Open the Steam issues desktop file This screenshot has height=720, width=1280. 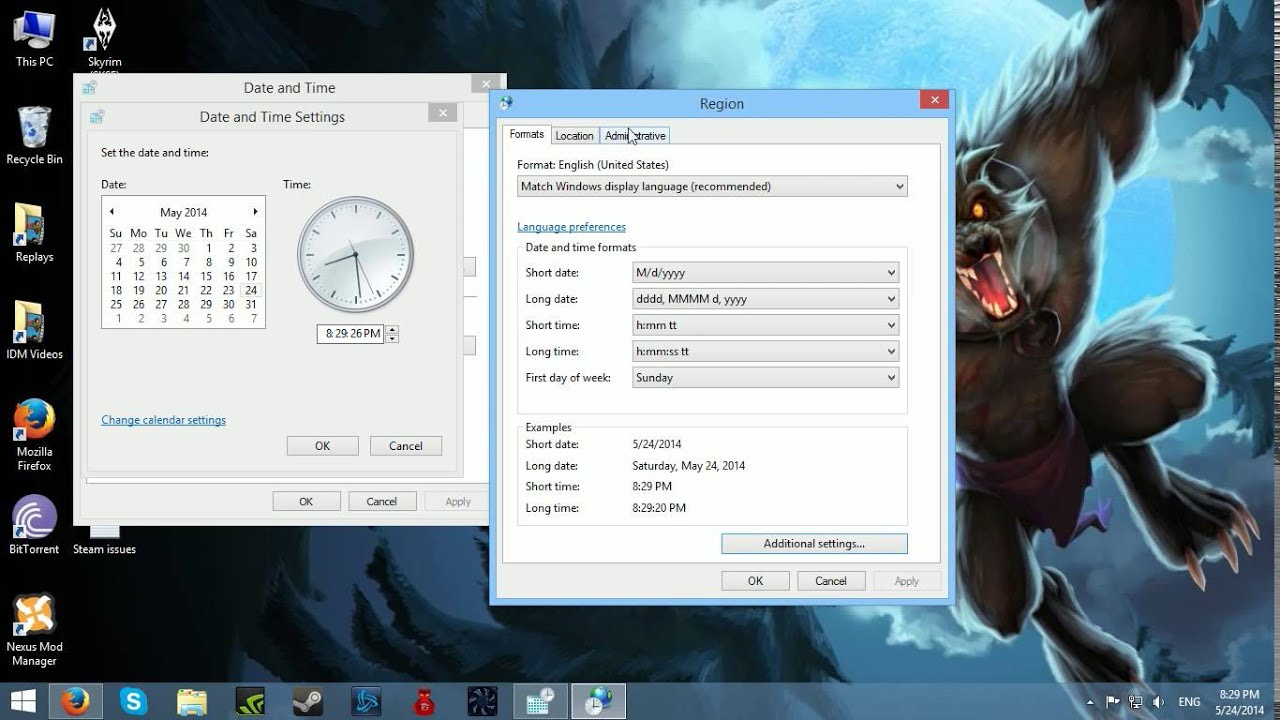(x=104, y=540)
